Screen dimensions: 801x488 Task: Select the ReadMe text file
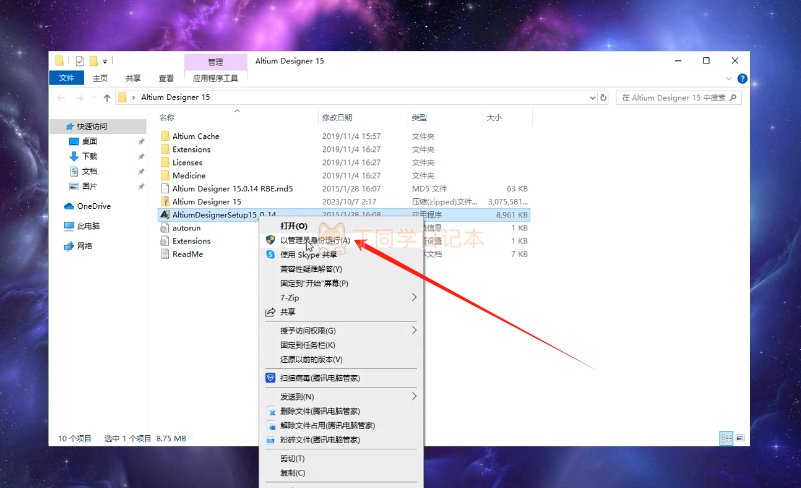[187, 254]
